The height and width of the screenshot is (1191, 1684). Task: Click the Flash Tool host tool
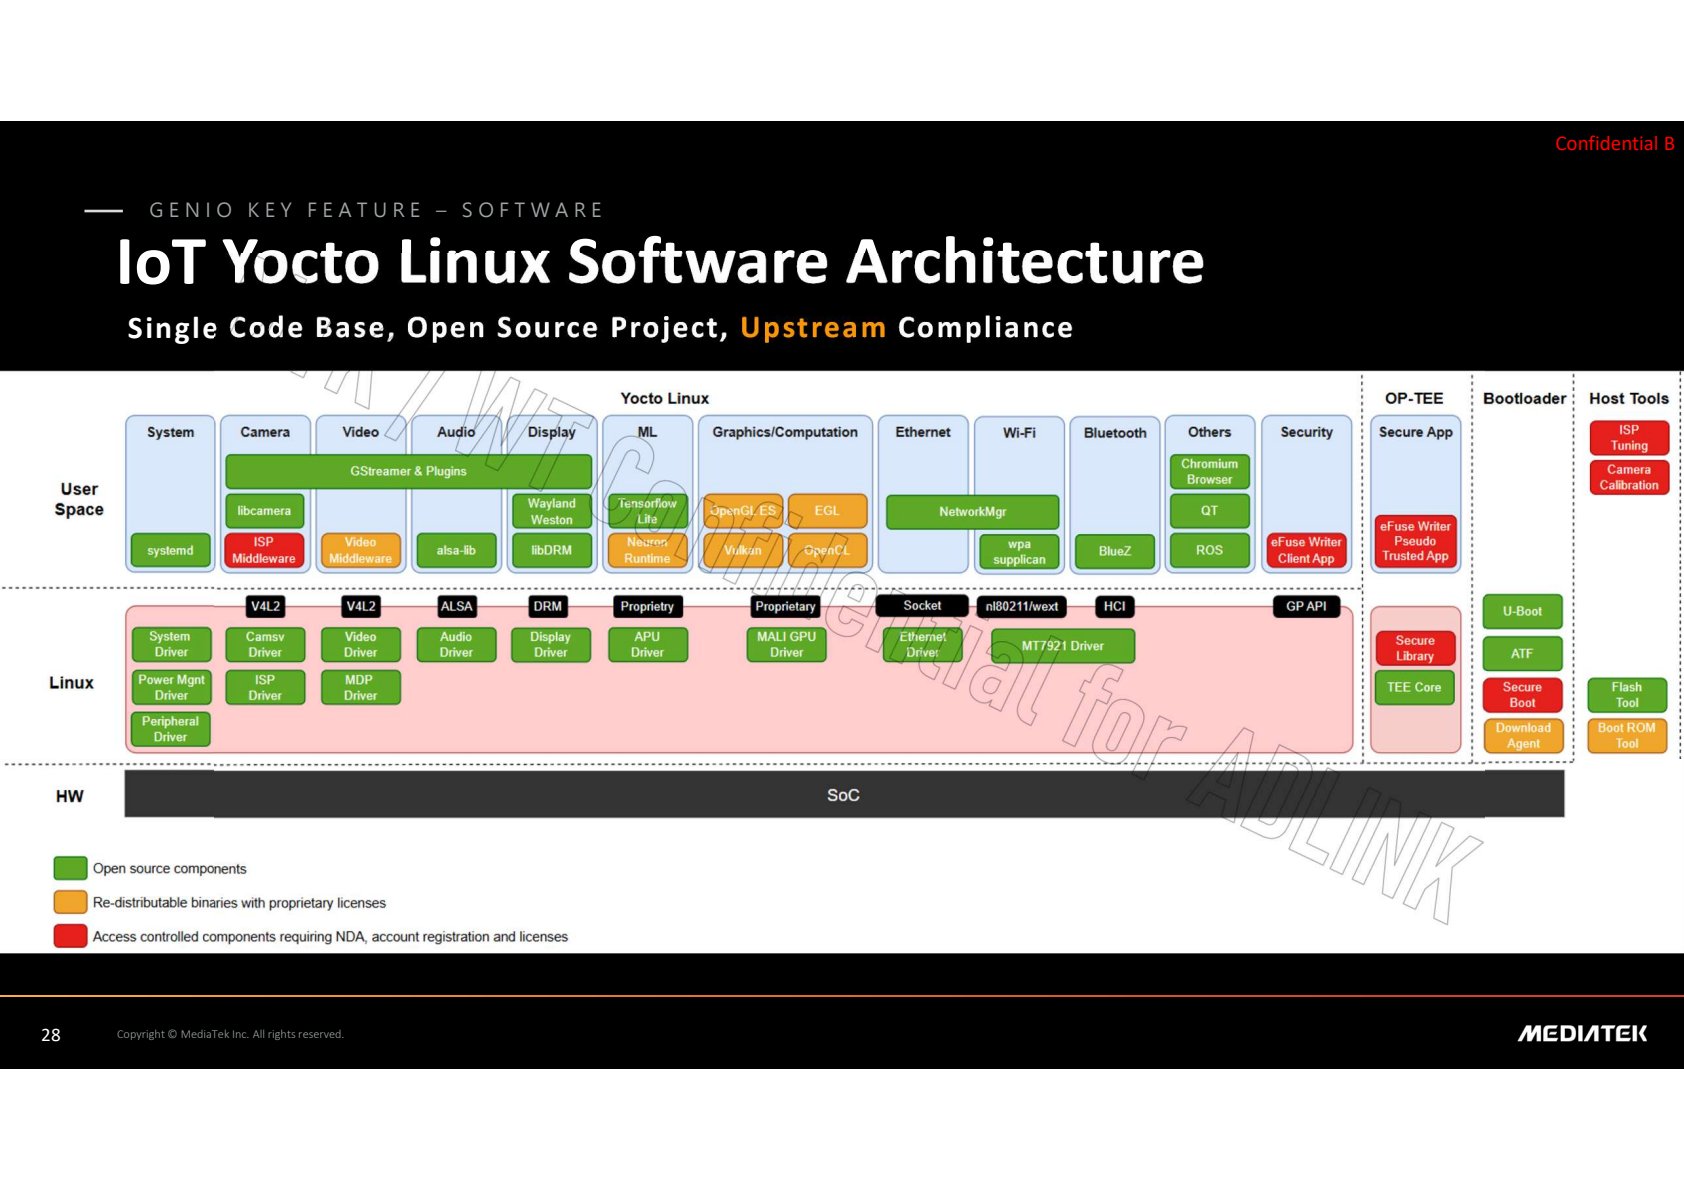1627,695
